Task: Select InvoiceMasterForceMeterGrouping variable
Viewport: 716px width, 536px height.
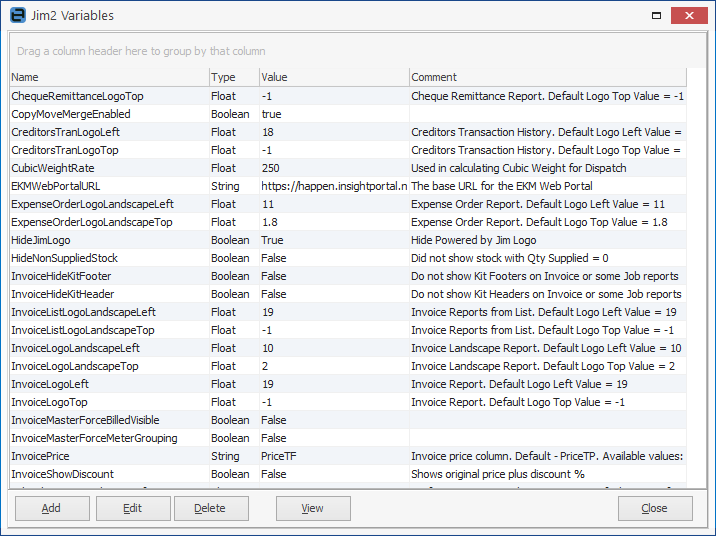Action: click(x=348, y=439)
